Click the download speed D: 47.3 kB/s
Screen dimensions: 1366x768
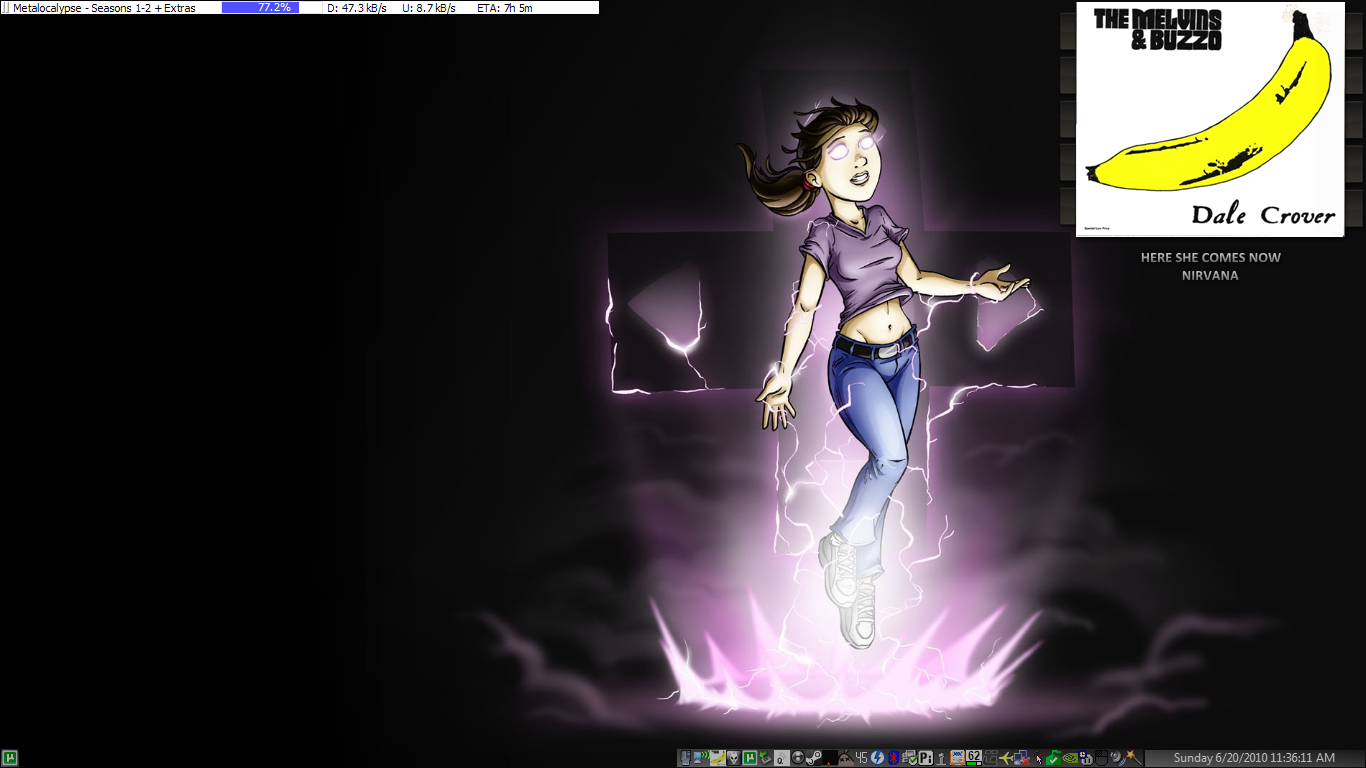(357, 7)
